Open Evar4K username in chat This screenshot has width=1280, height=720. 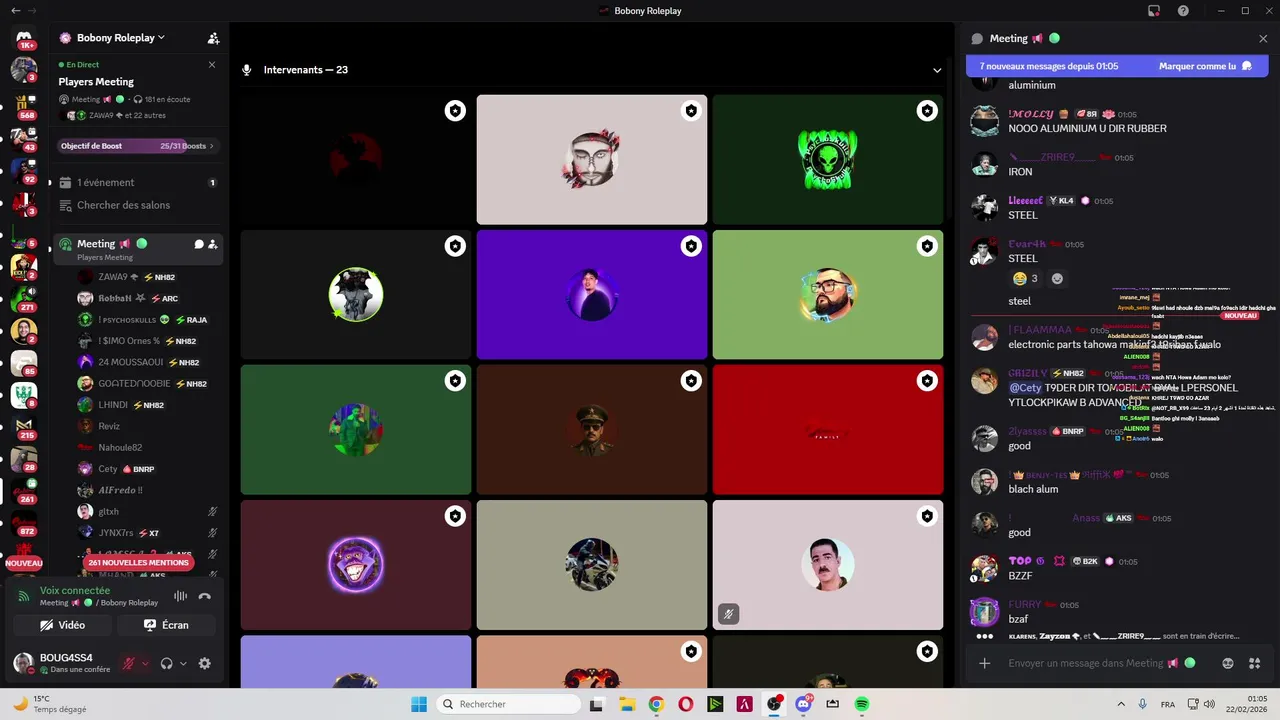click(1027, 244)
